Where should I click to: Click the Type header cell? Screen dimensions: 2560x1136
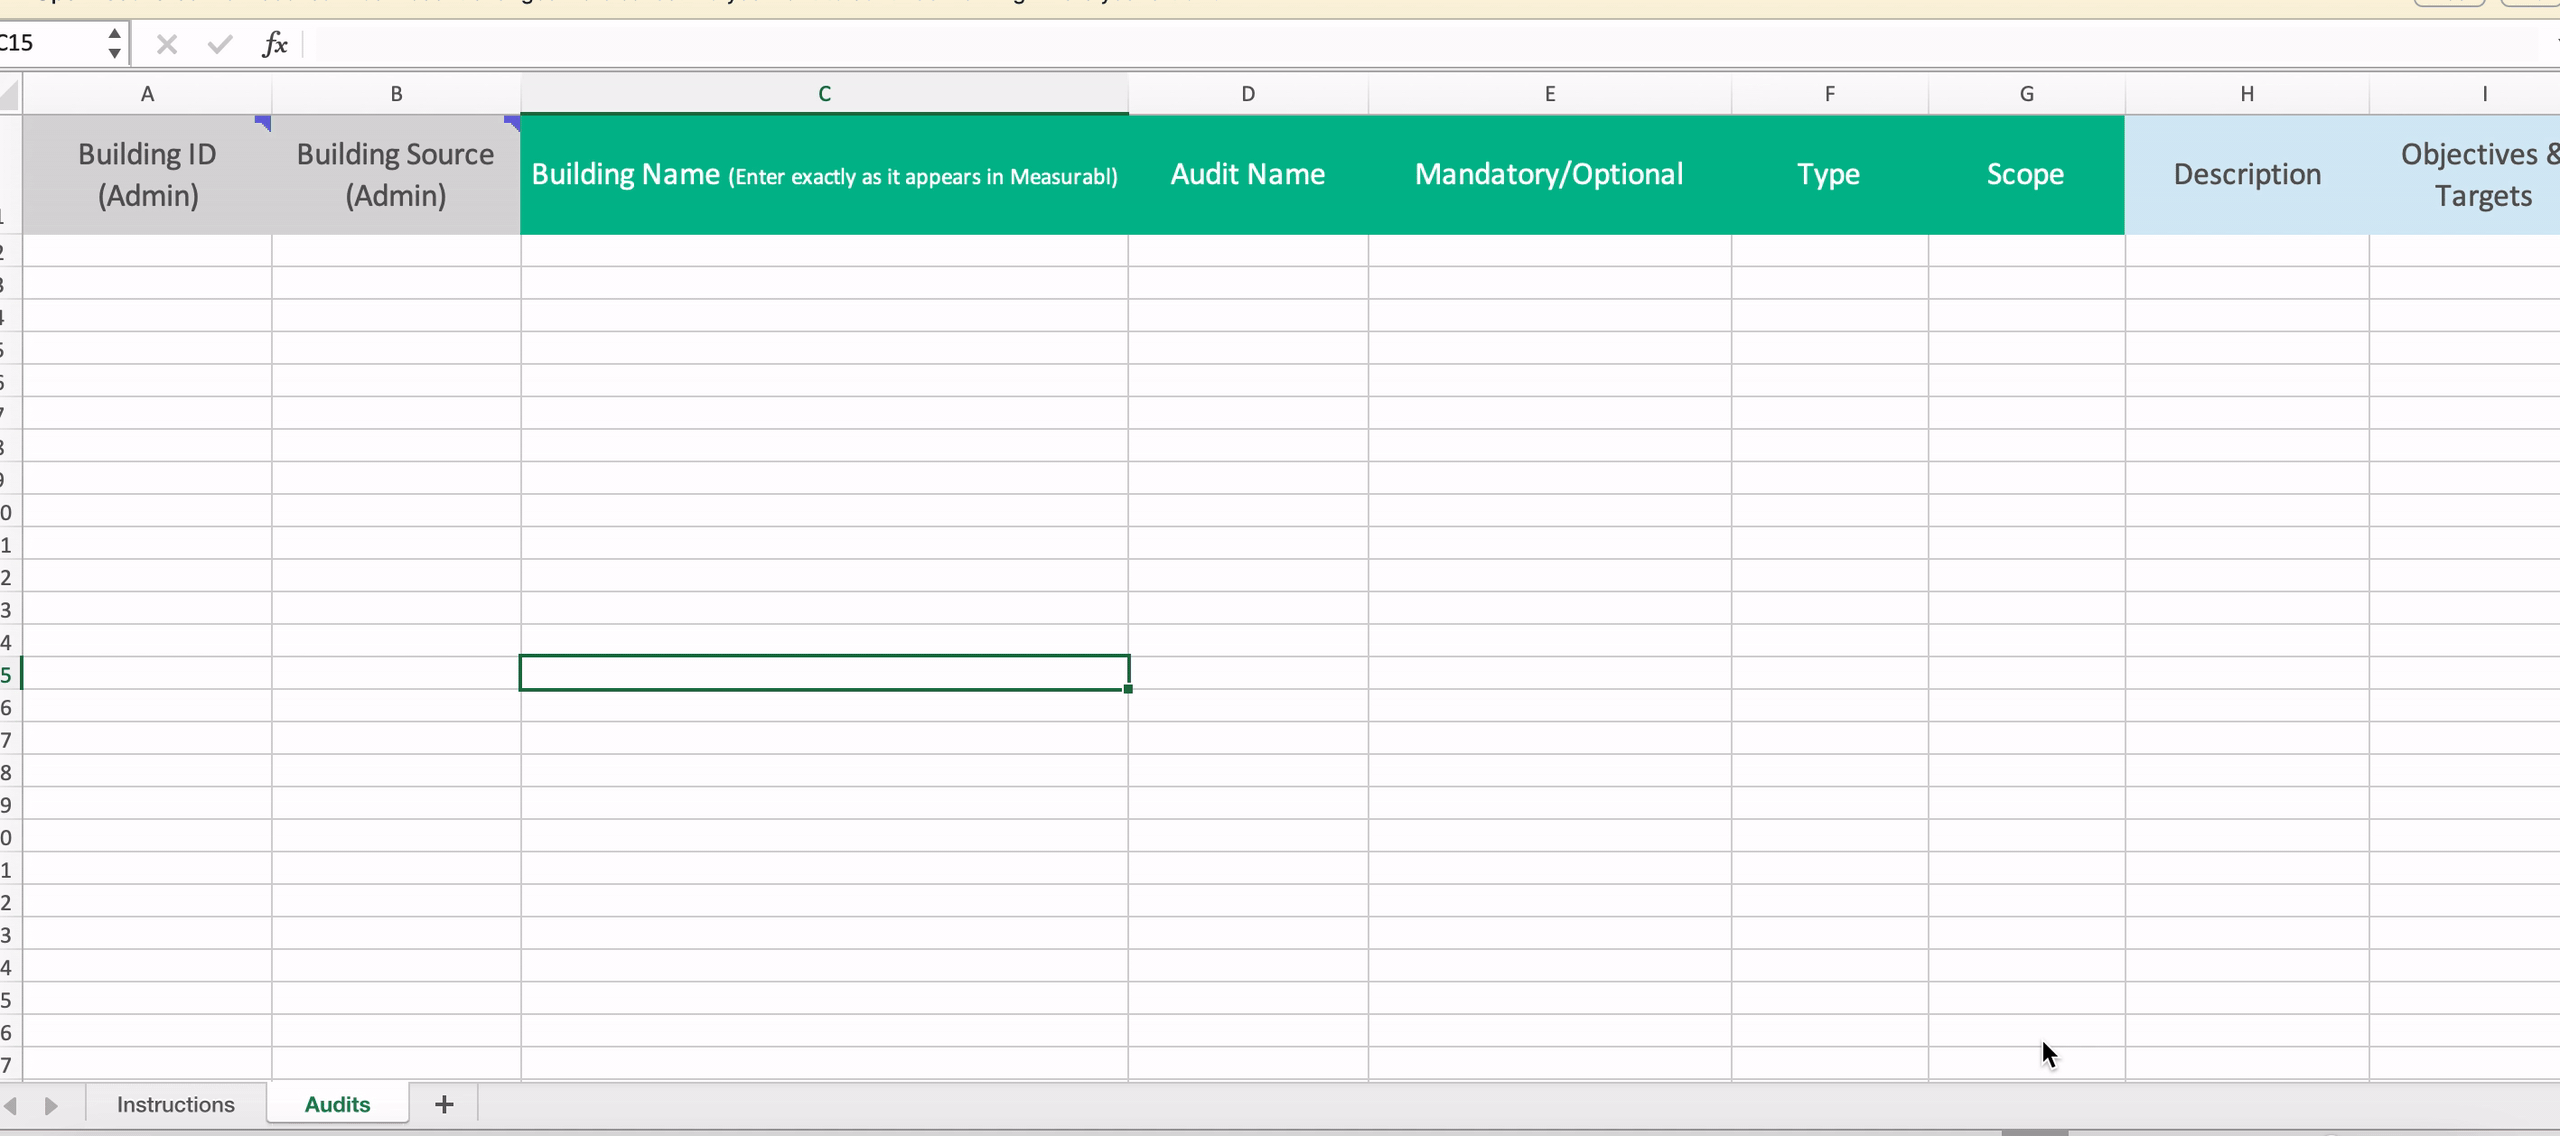[1830, 175]
